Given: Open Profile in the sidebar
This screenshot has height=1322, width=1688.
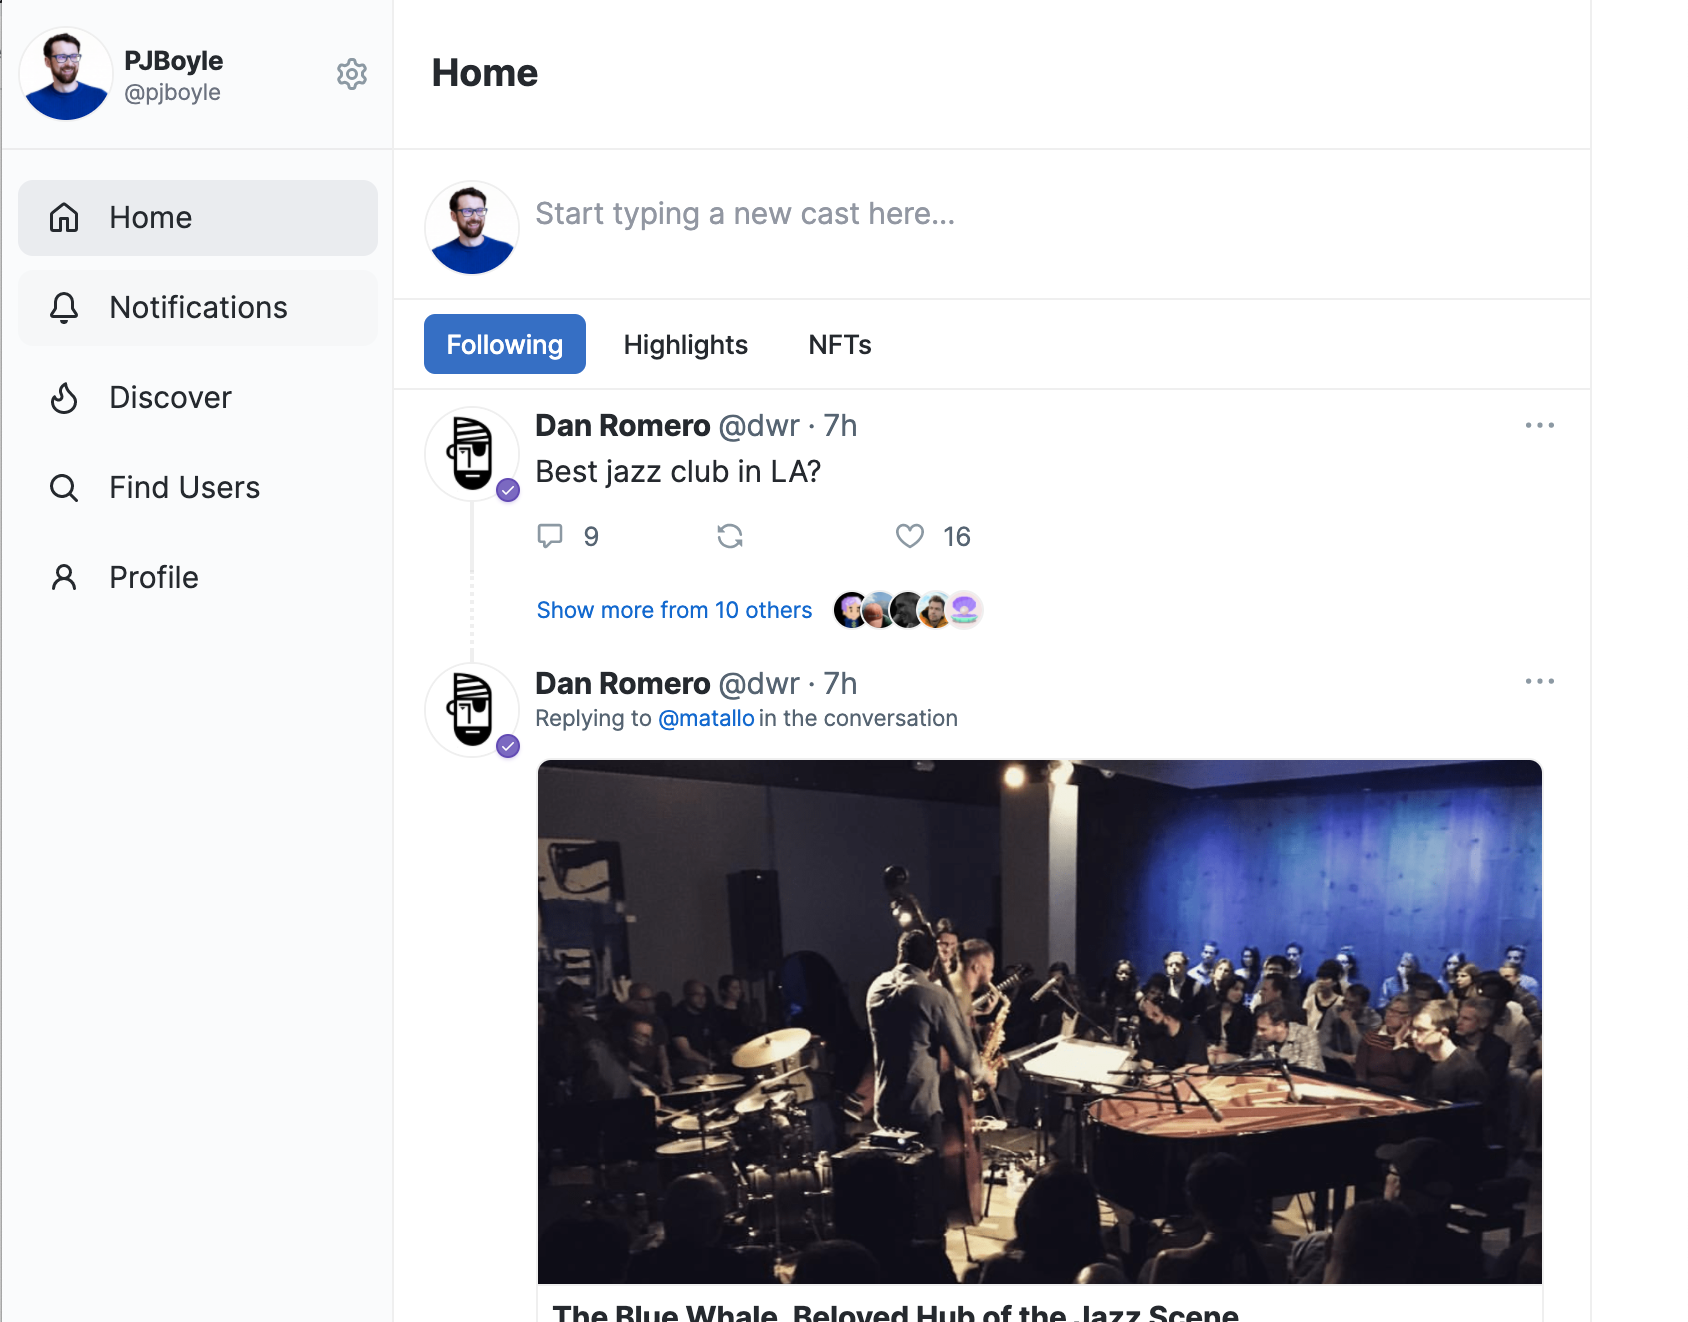Looking at the screenshot, I should click(153, 578).
